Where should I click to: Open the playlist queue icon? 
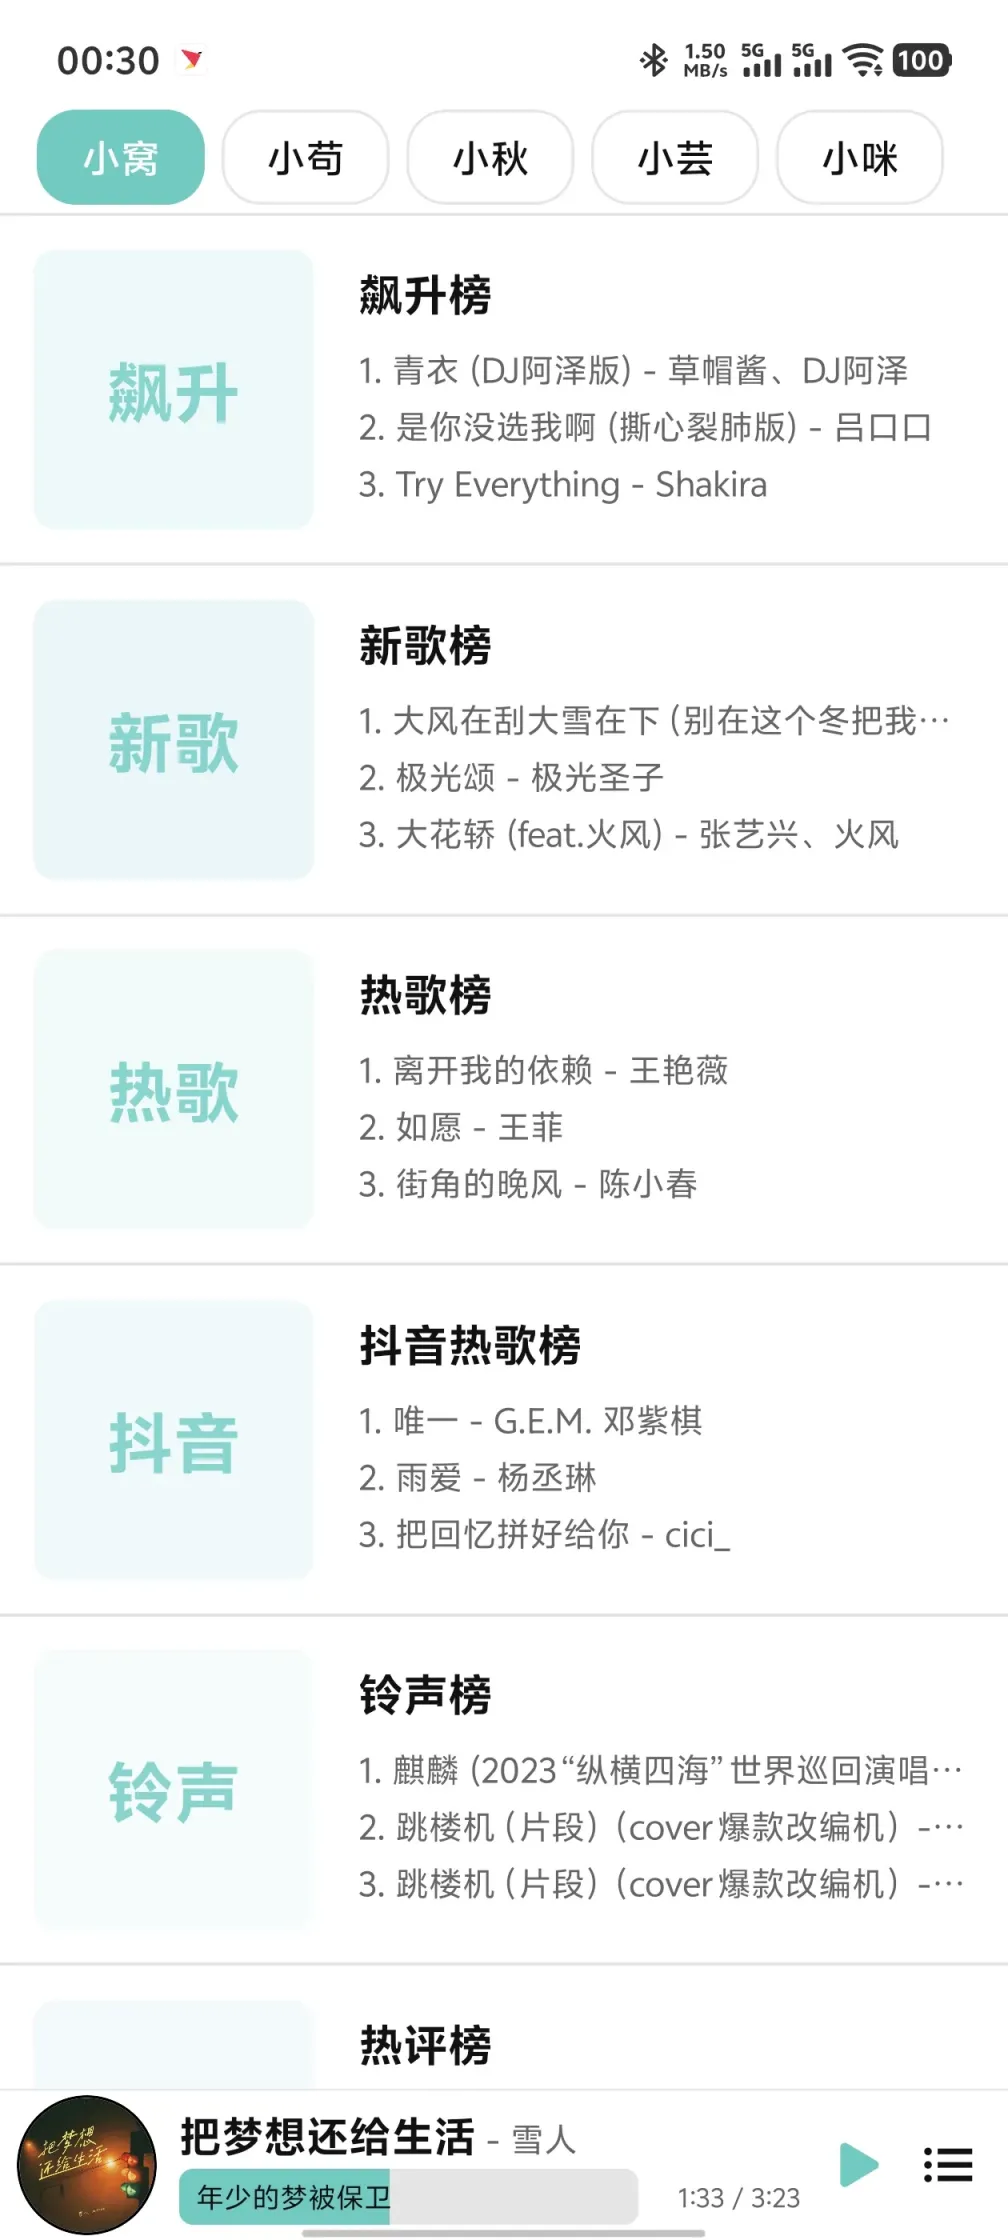947,2165
